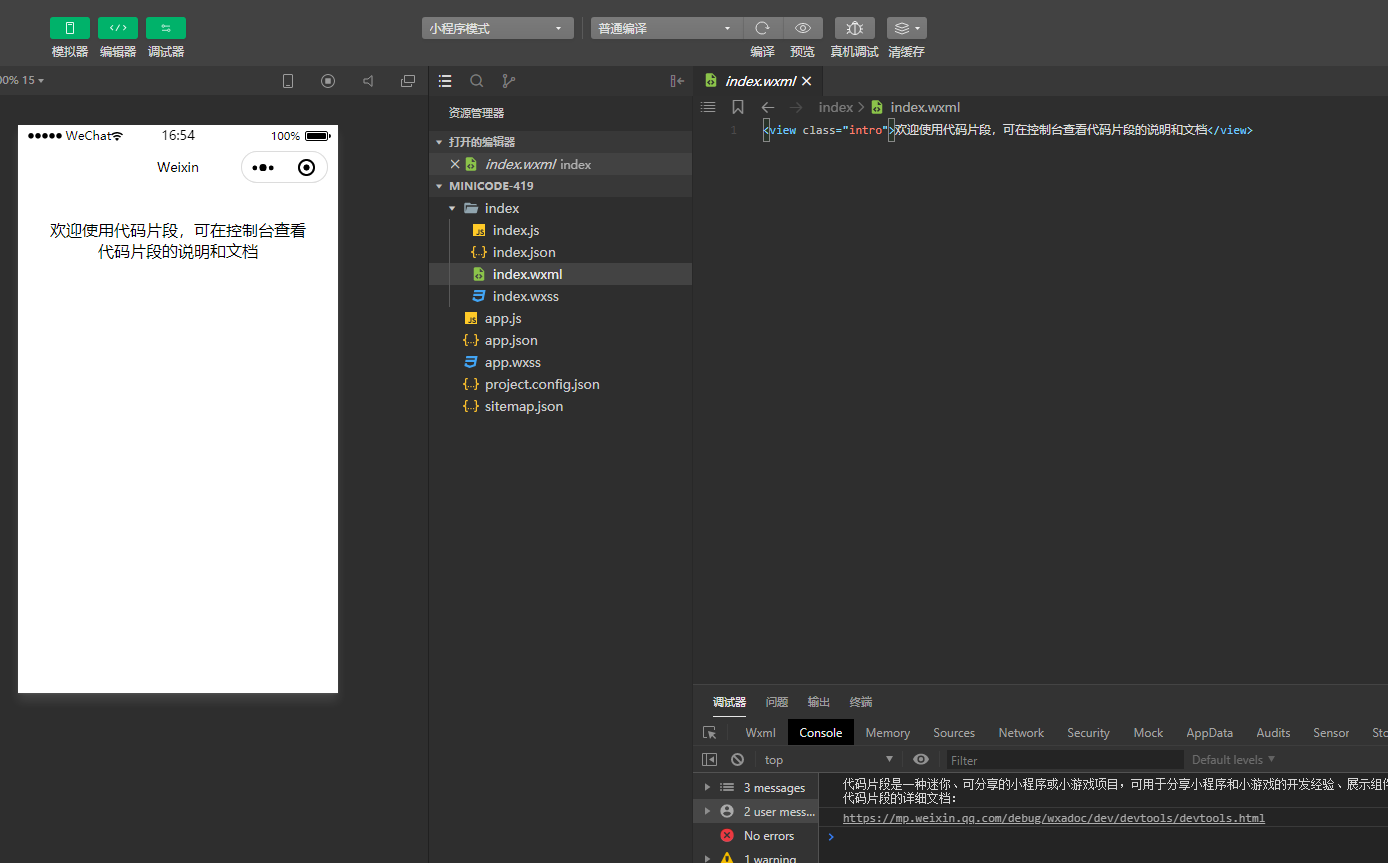Click the simulator record icon
Screen dimensions: 1388x863
pos(328,81)
